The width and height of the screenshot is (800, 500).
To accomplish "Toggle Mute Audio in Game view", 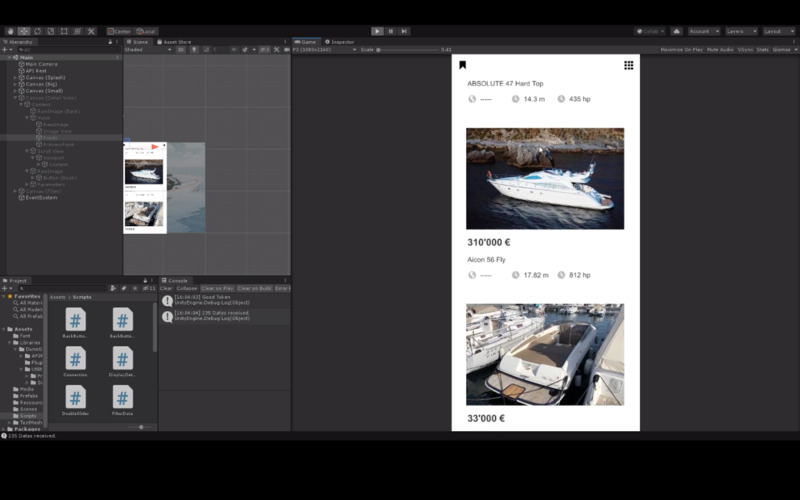I will click(x=720, y=49).
